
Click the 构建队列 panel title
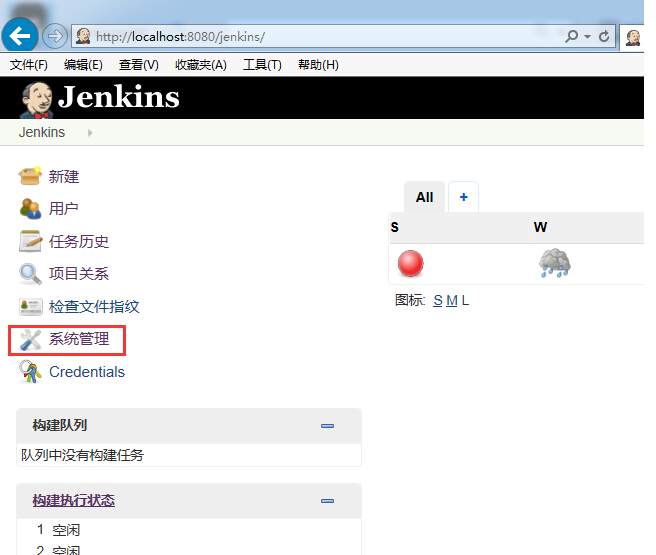click(x=60, y=425)
